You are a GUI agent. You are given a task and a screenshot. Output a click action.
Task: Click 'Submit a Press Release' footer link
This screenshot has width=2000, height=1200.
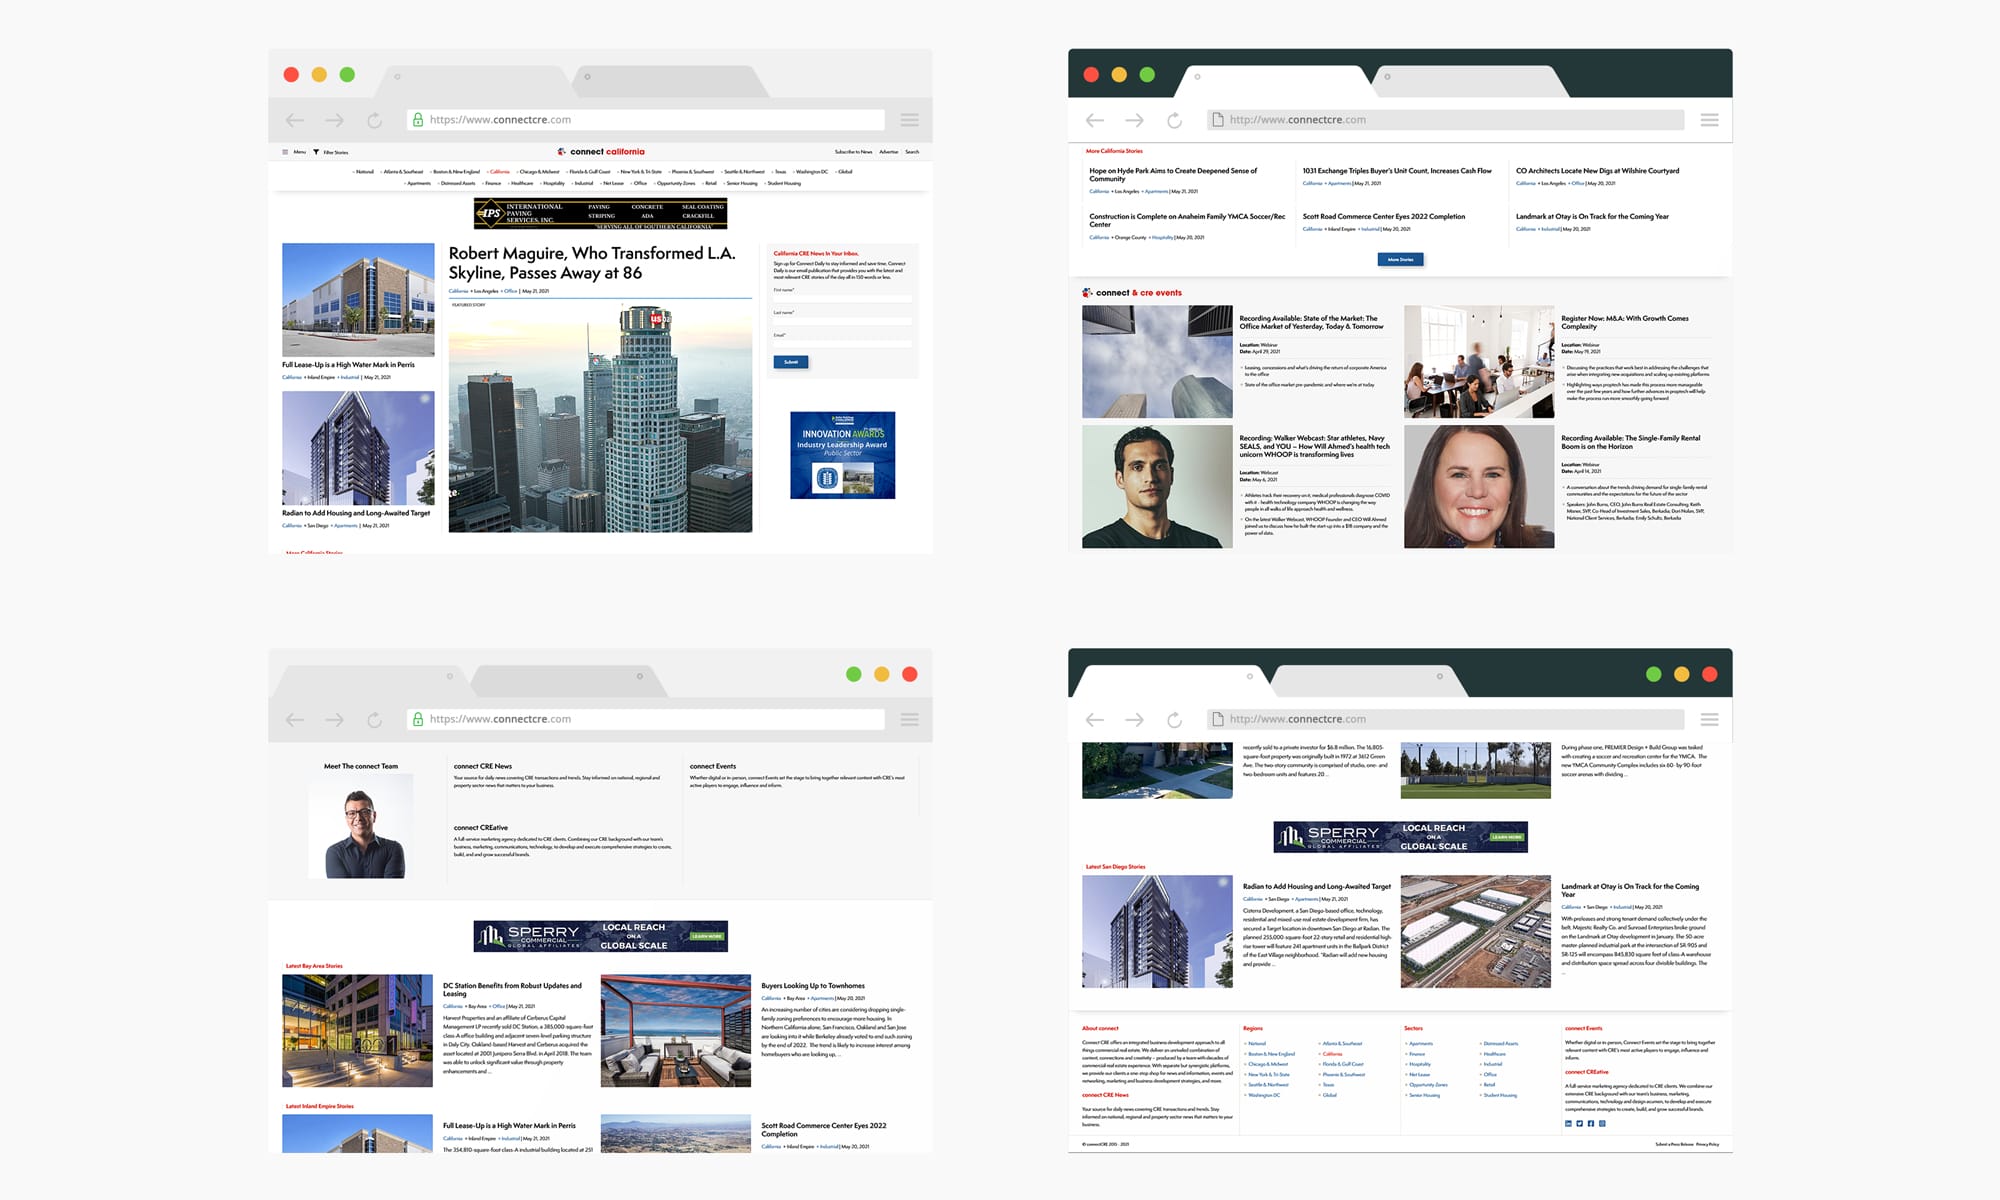[1673, 1144]
